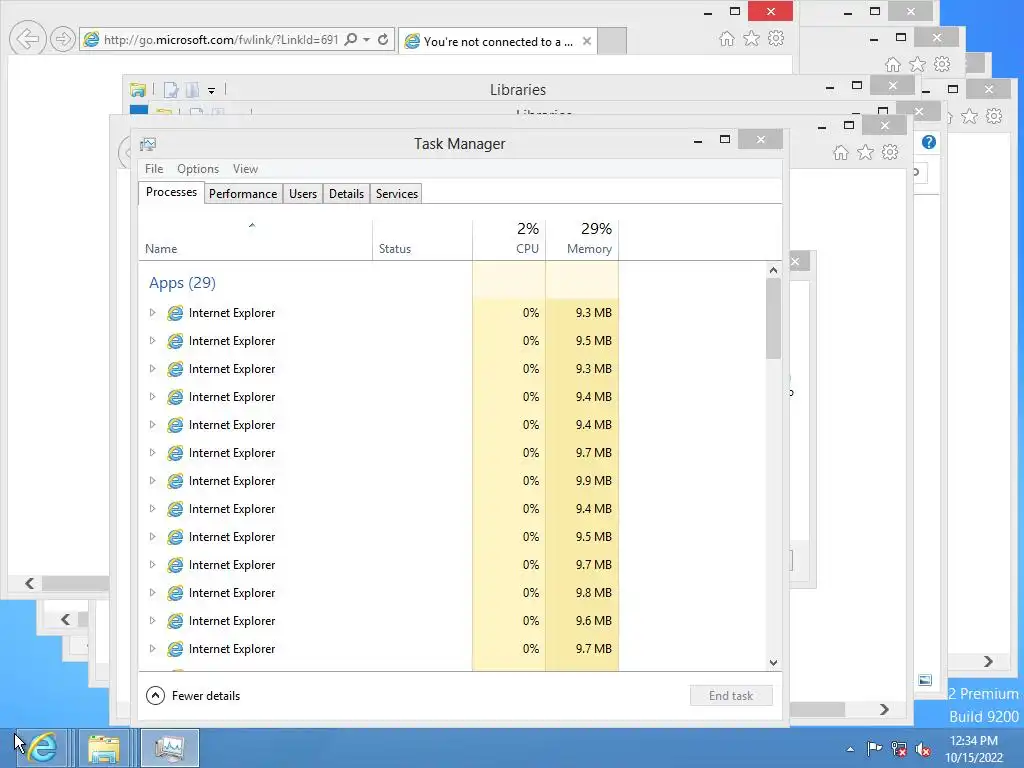Open Libraries quick access toolbar dropdown arrow
The width and height of the screenshot is (1024, 768).
click(211, 91)
